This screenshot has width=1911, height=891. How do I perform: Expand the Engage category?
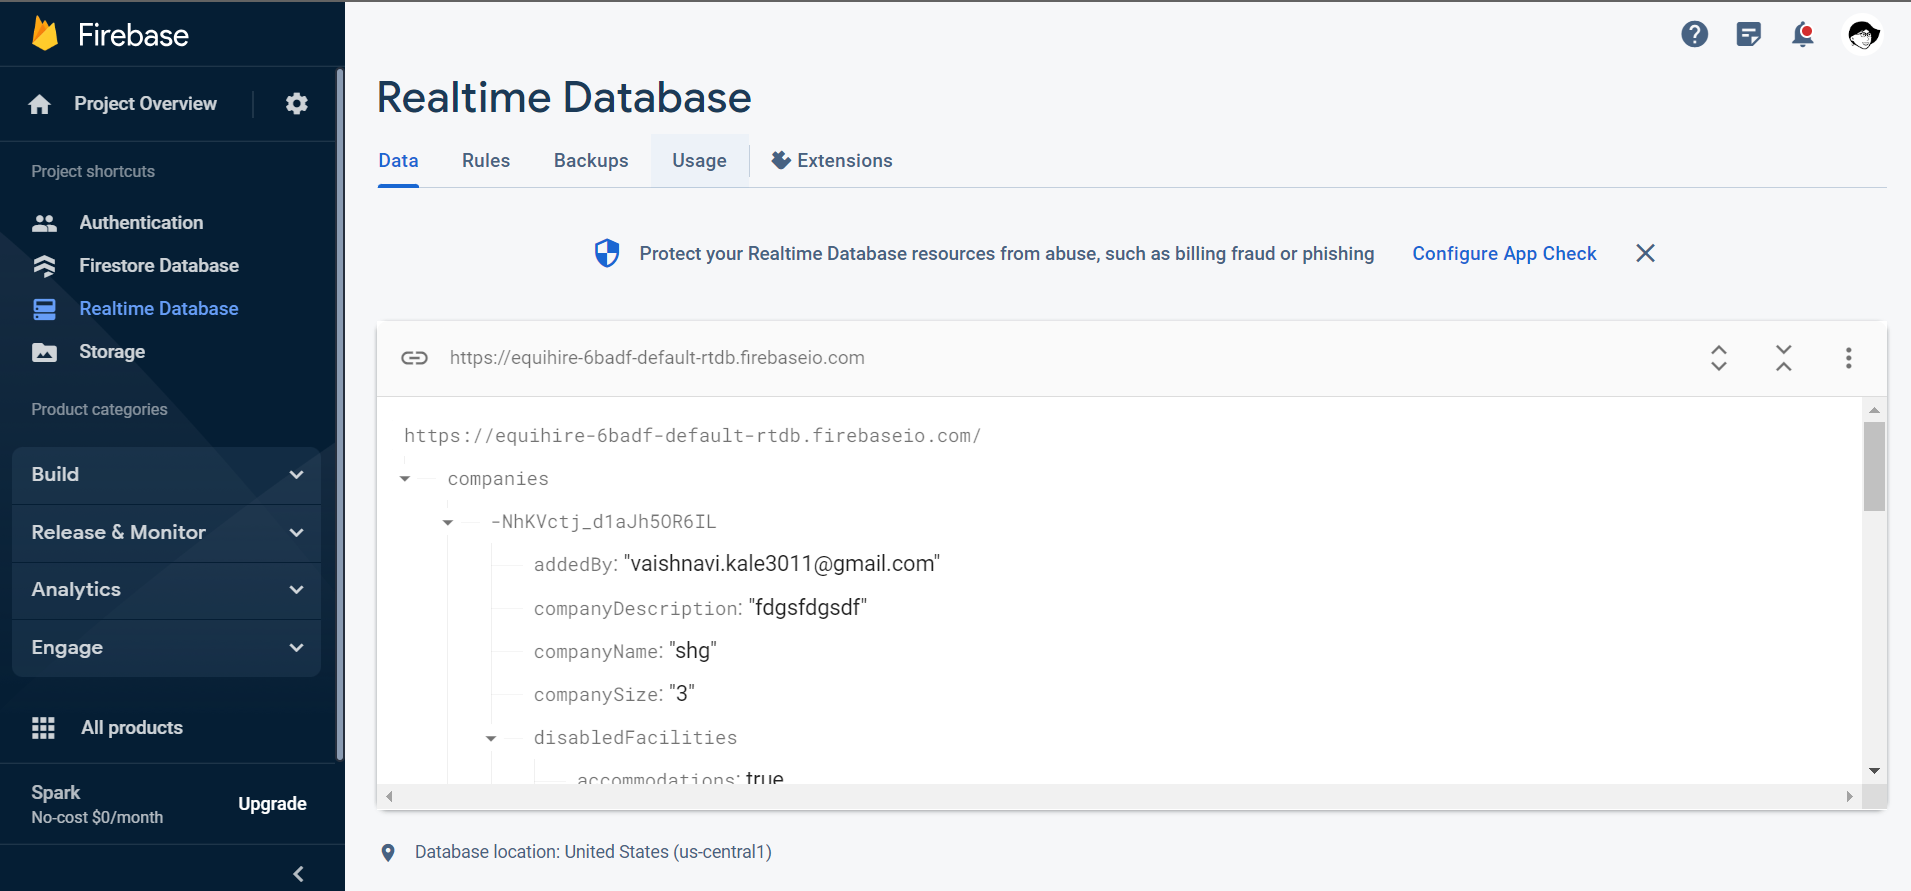[x=167, y=648]
